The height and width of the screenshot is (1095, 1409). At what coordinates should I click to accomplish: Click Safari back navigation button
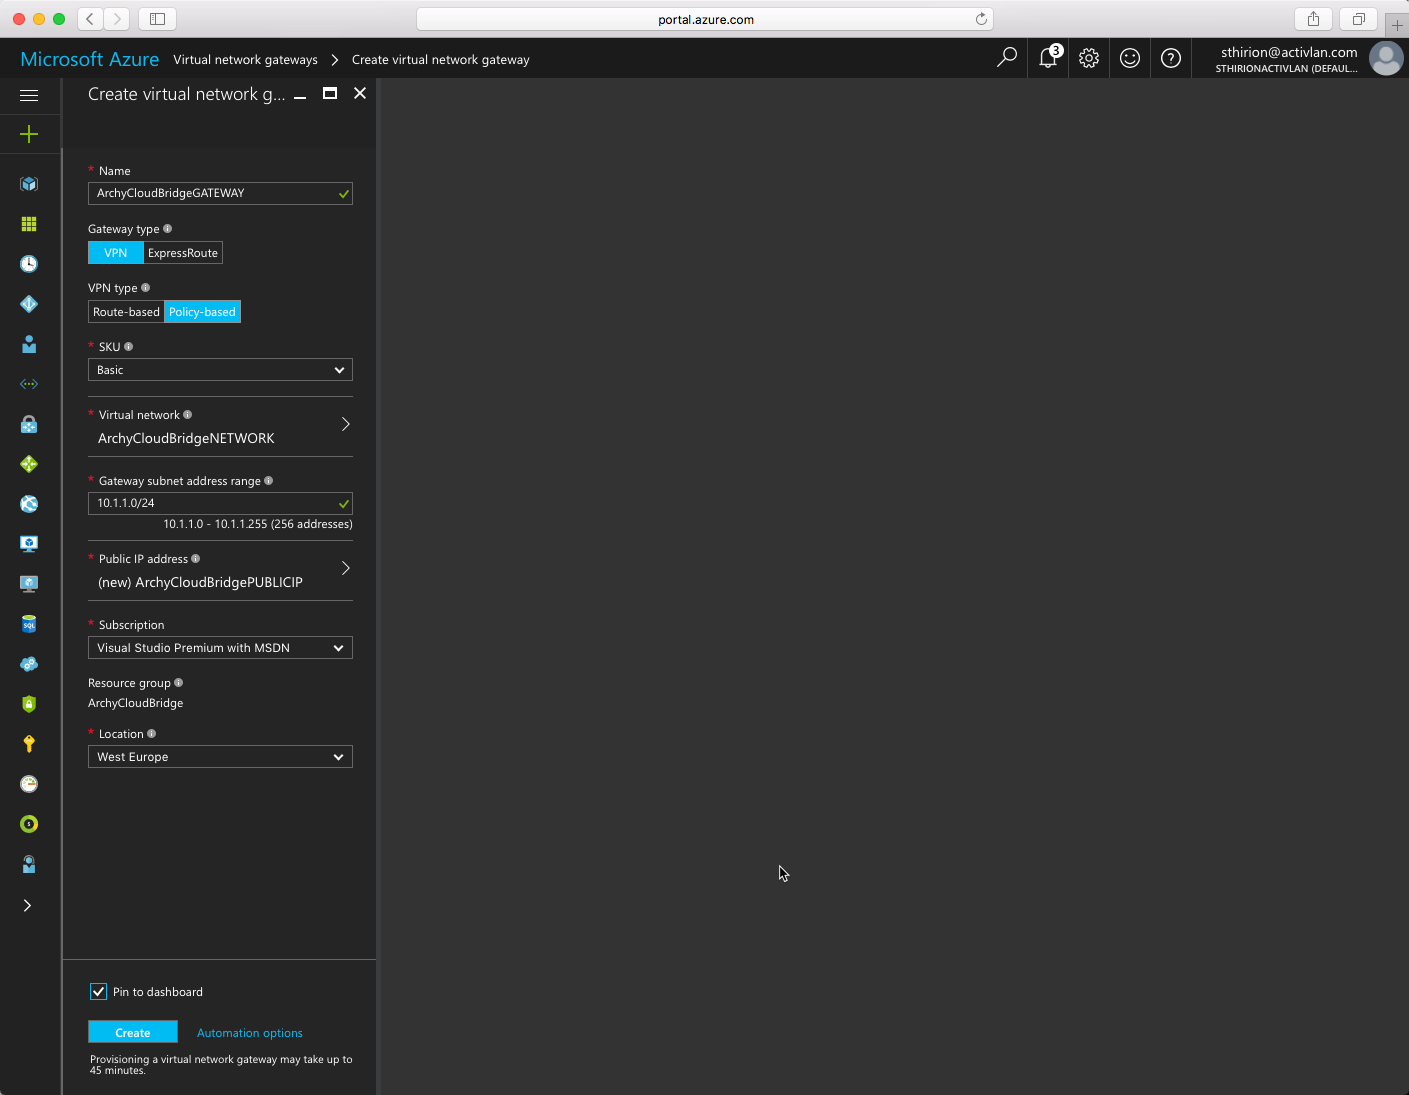coord(90,18)
